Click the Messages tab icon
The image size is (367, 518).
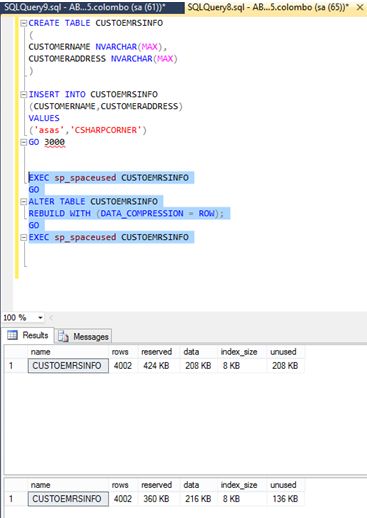coord(63,337)
